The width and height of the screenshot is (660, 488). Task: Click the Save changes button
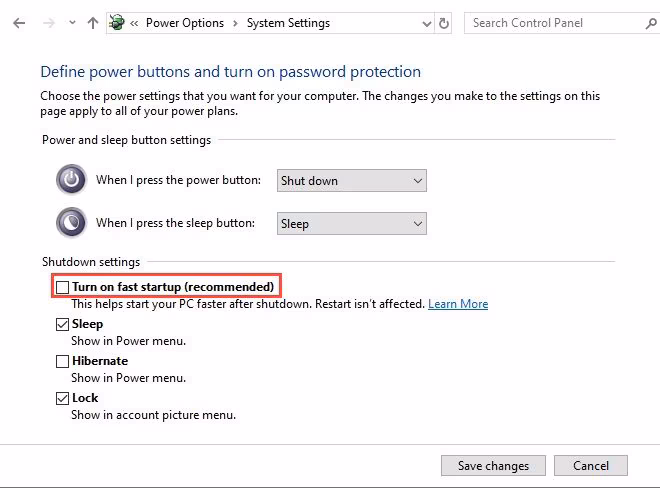tap(493, 465)
